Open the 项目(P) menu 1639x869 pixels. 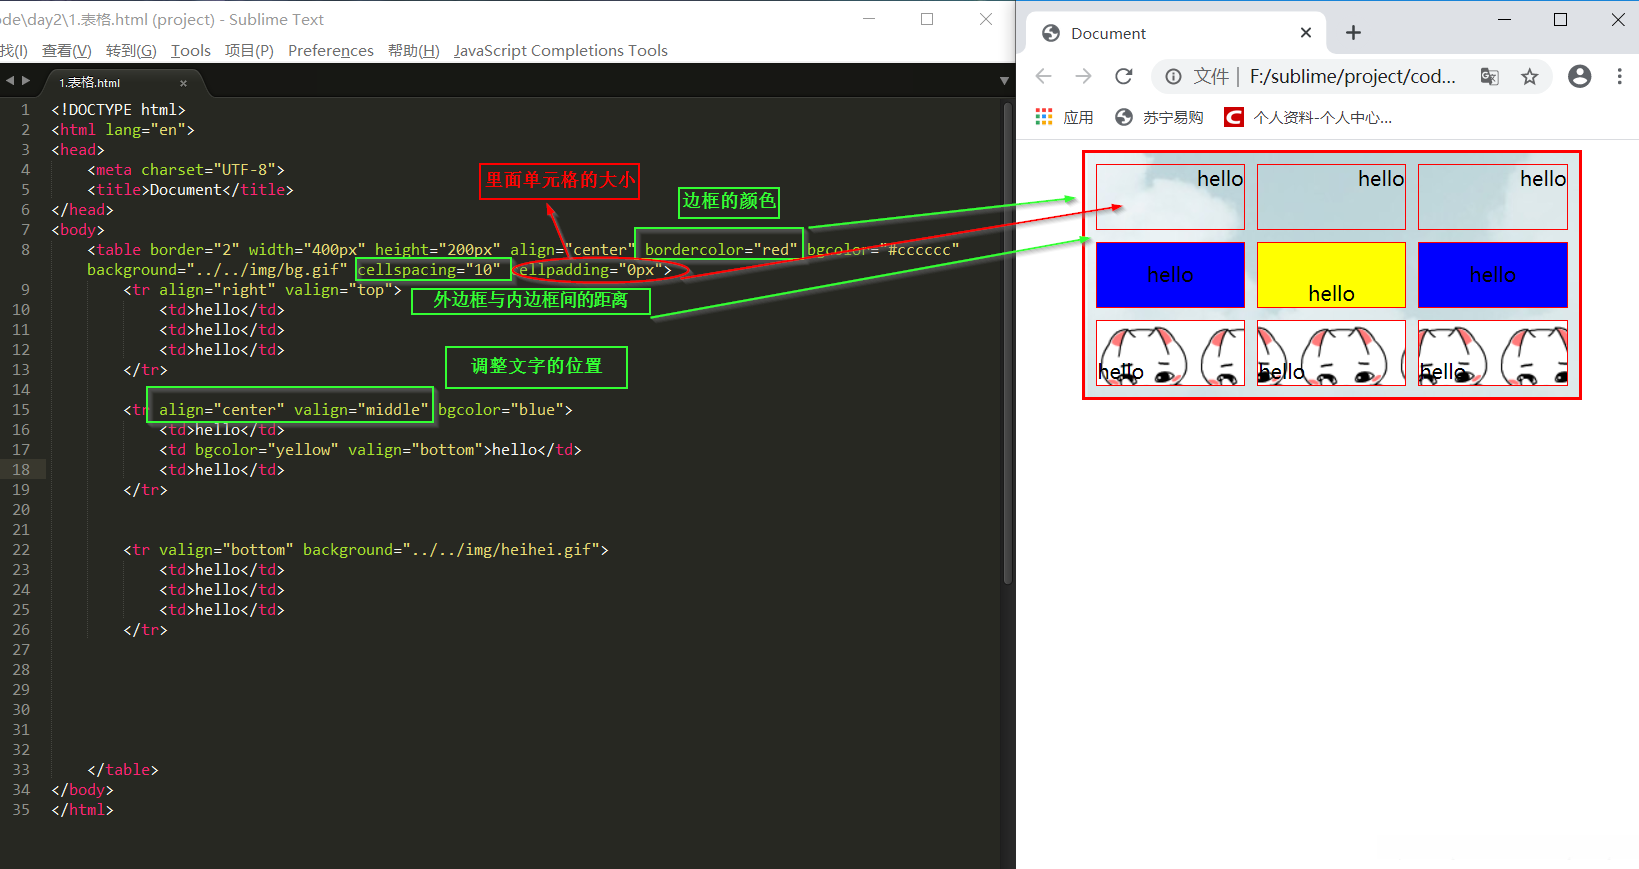[x=249, y=50]
